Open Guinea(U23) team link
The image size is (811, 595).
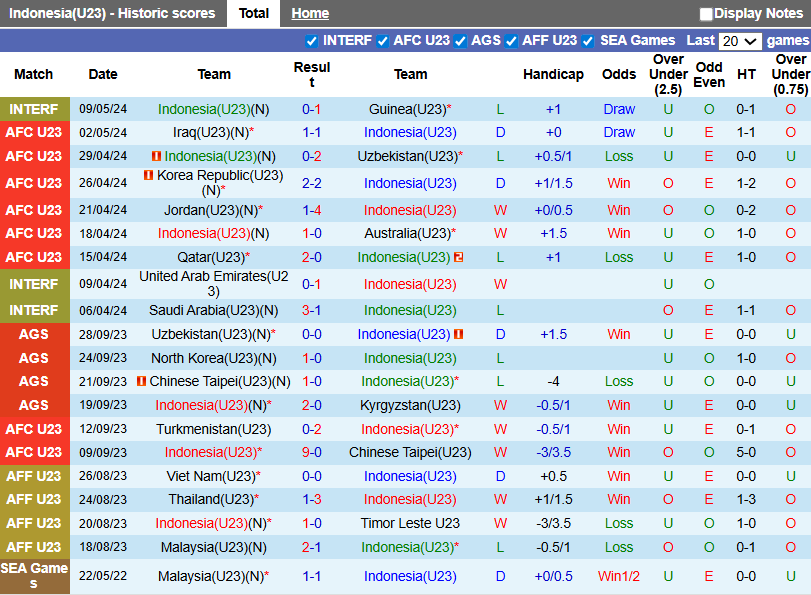pyautogui.click(x=410, y=109)
